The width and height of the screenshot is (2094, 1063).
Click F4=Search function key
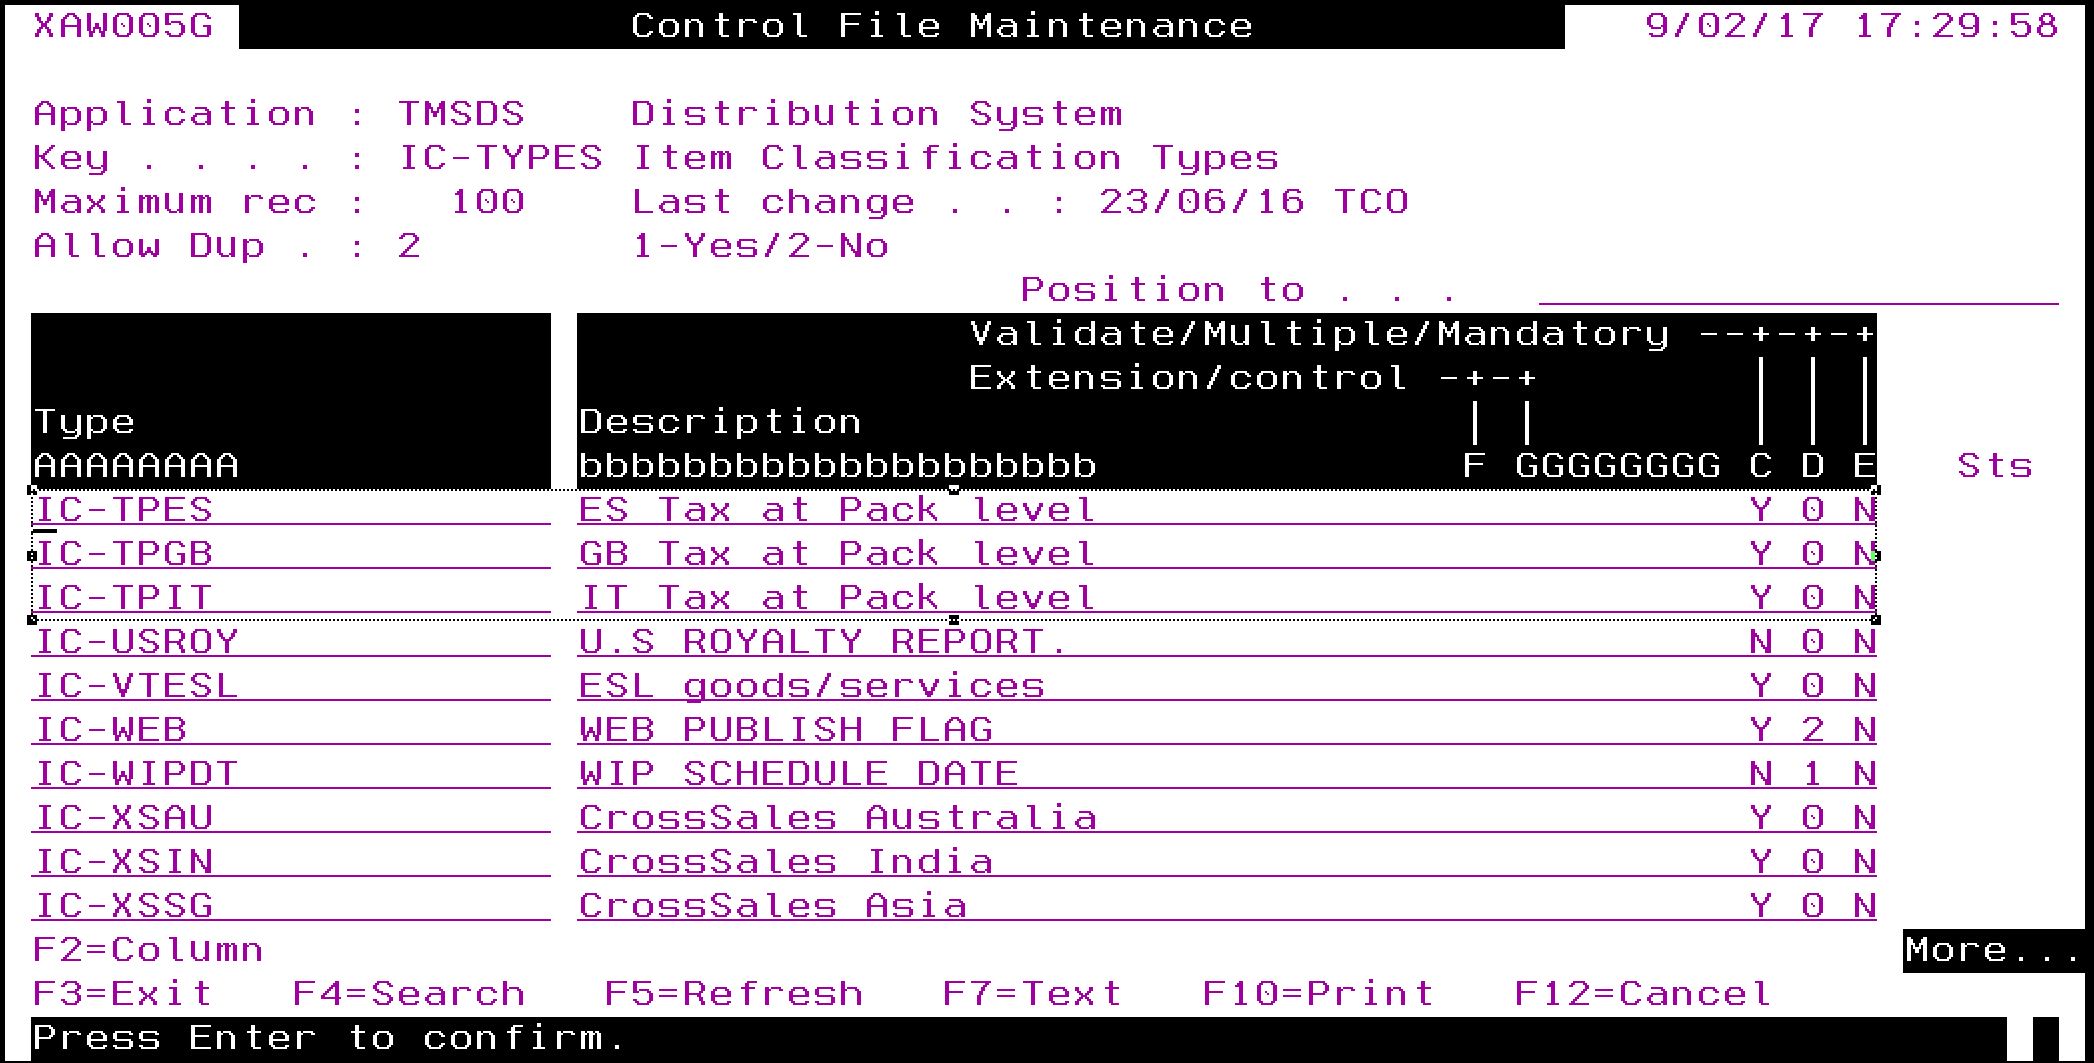pos(408,993)
